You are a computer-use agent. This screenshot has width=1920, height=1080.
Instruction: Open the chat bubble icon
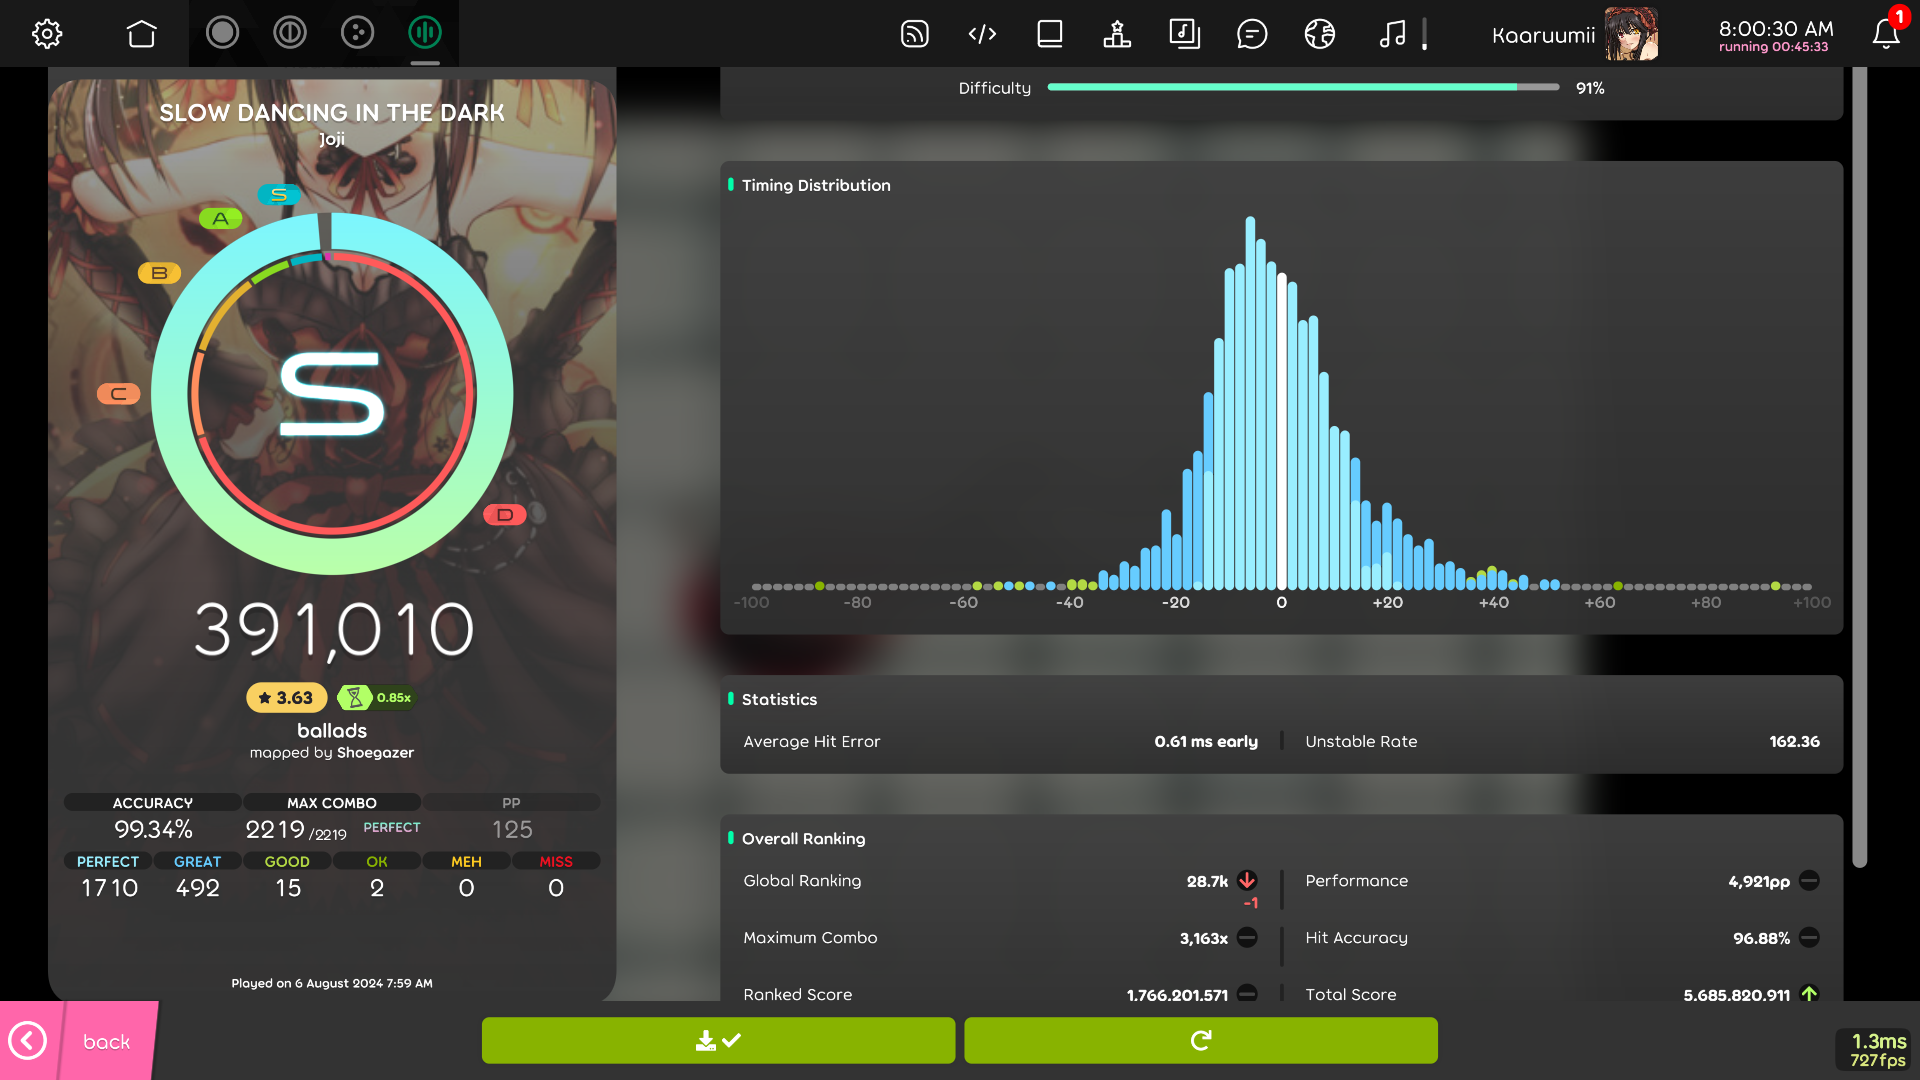[1252, 34]
